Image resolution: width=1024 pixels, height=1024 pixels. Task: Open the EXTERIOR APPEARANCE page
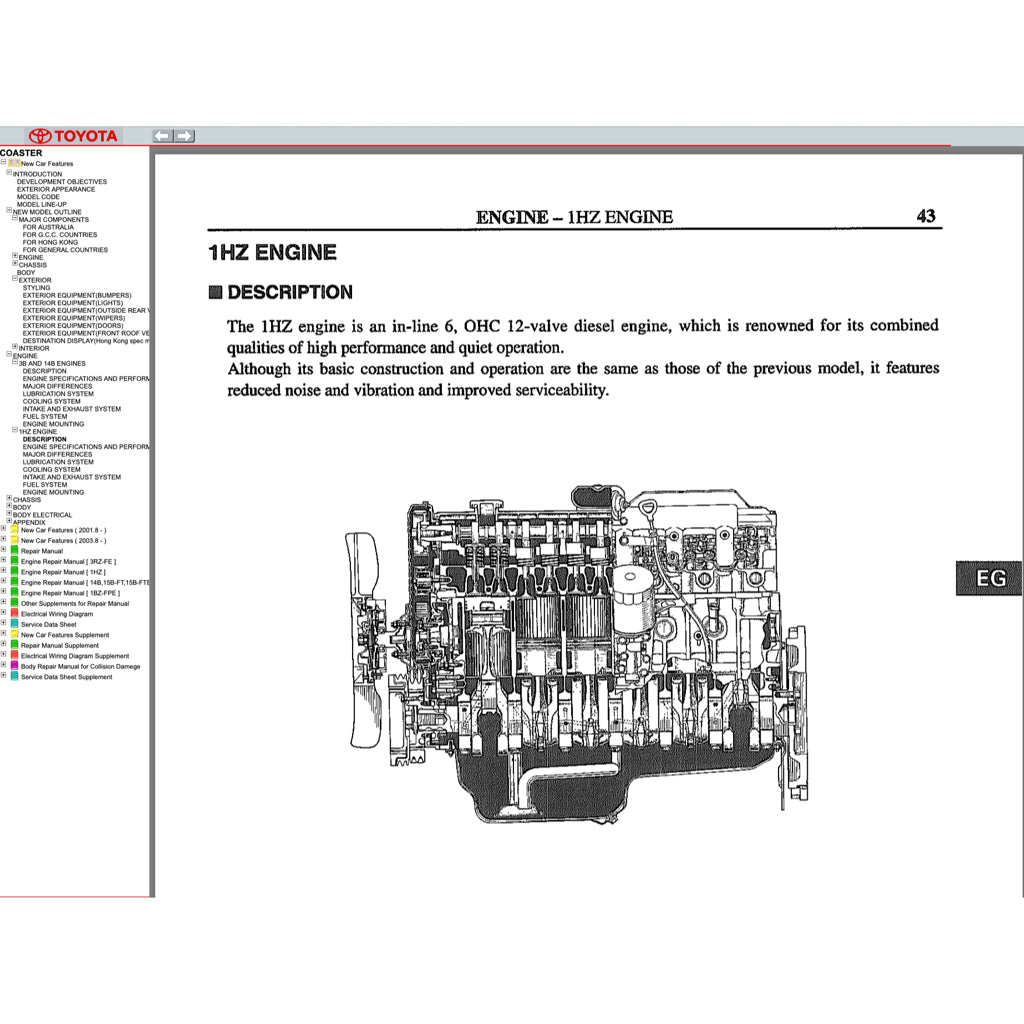(55, 189)
